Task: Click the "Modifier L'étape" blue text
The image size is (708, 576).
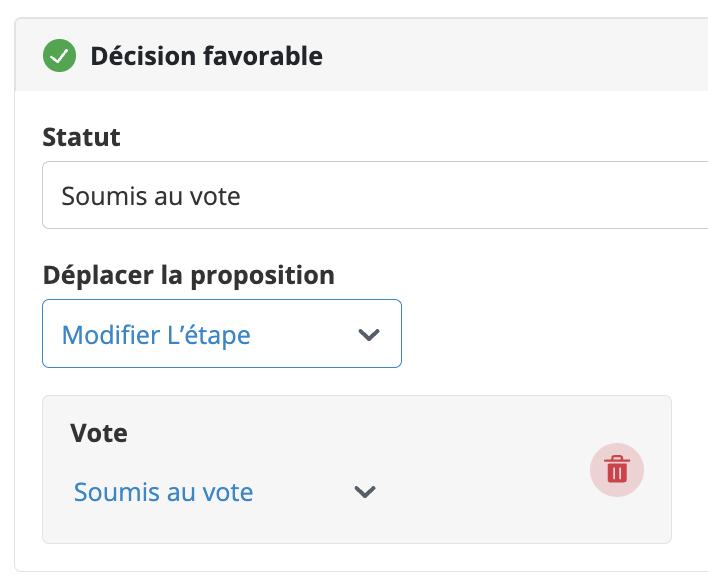Action: click(x=156, y=335)
